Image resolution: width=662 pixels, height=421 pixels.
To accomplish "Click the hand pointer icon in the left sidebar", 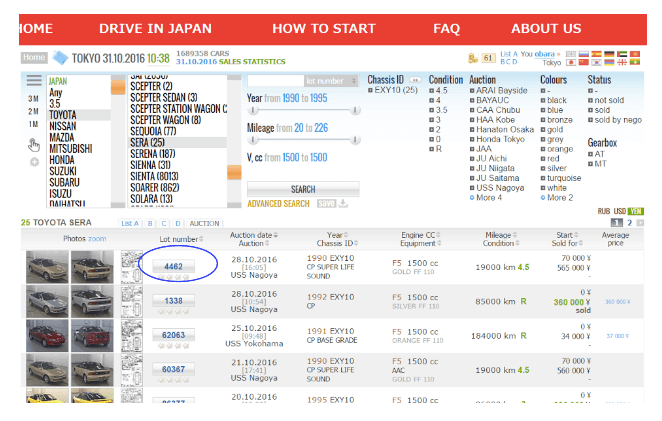I will click(34, 145).
